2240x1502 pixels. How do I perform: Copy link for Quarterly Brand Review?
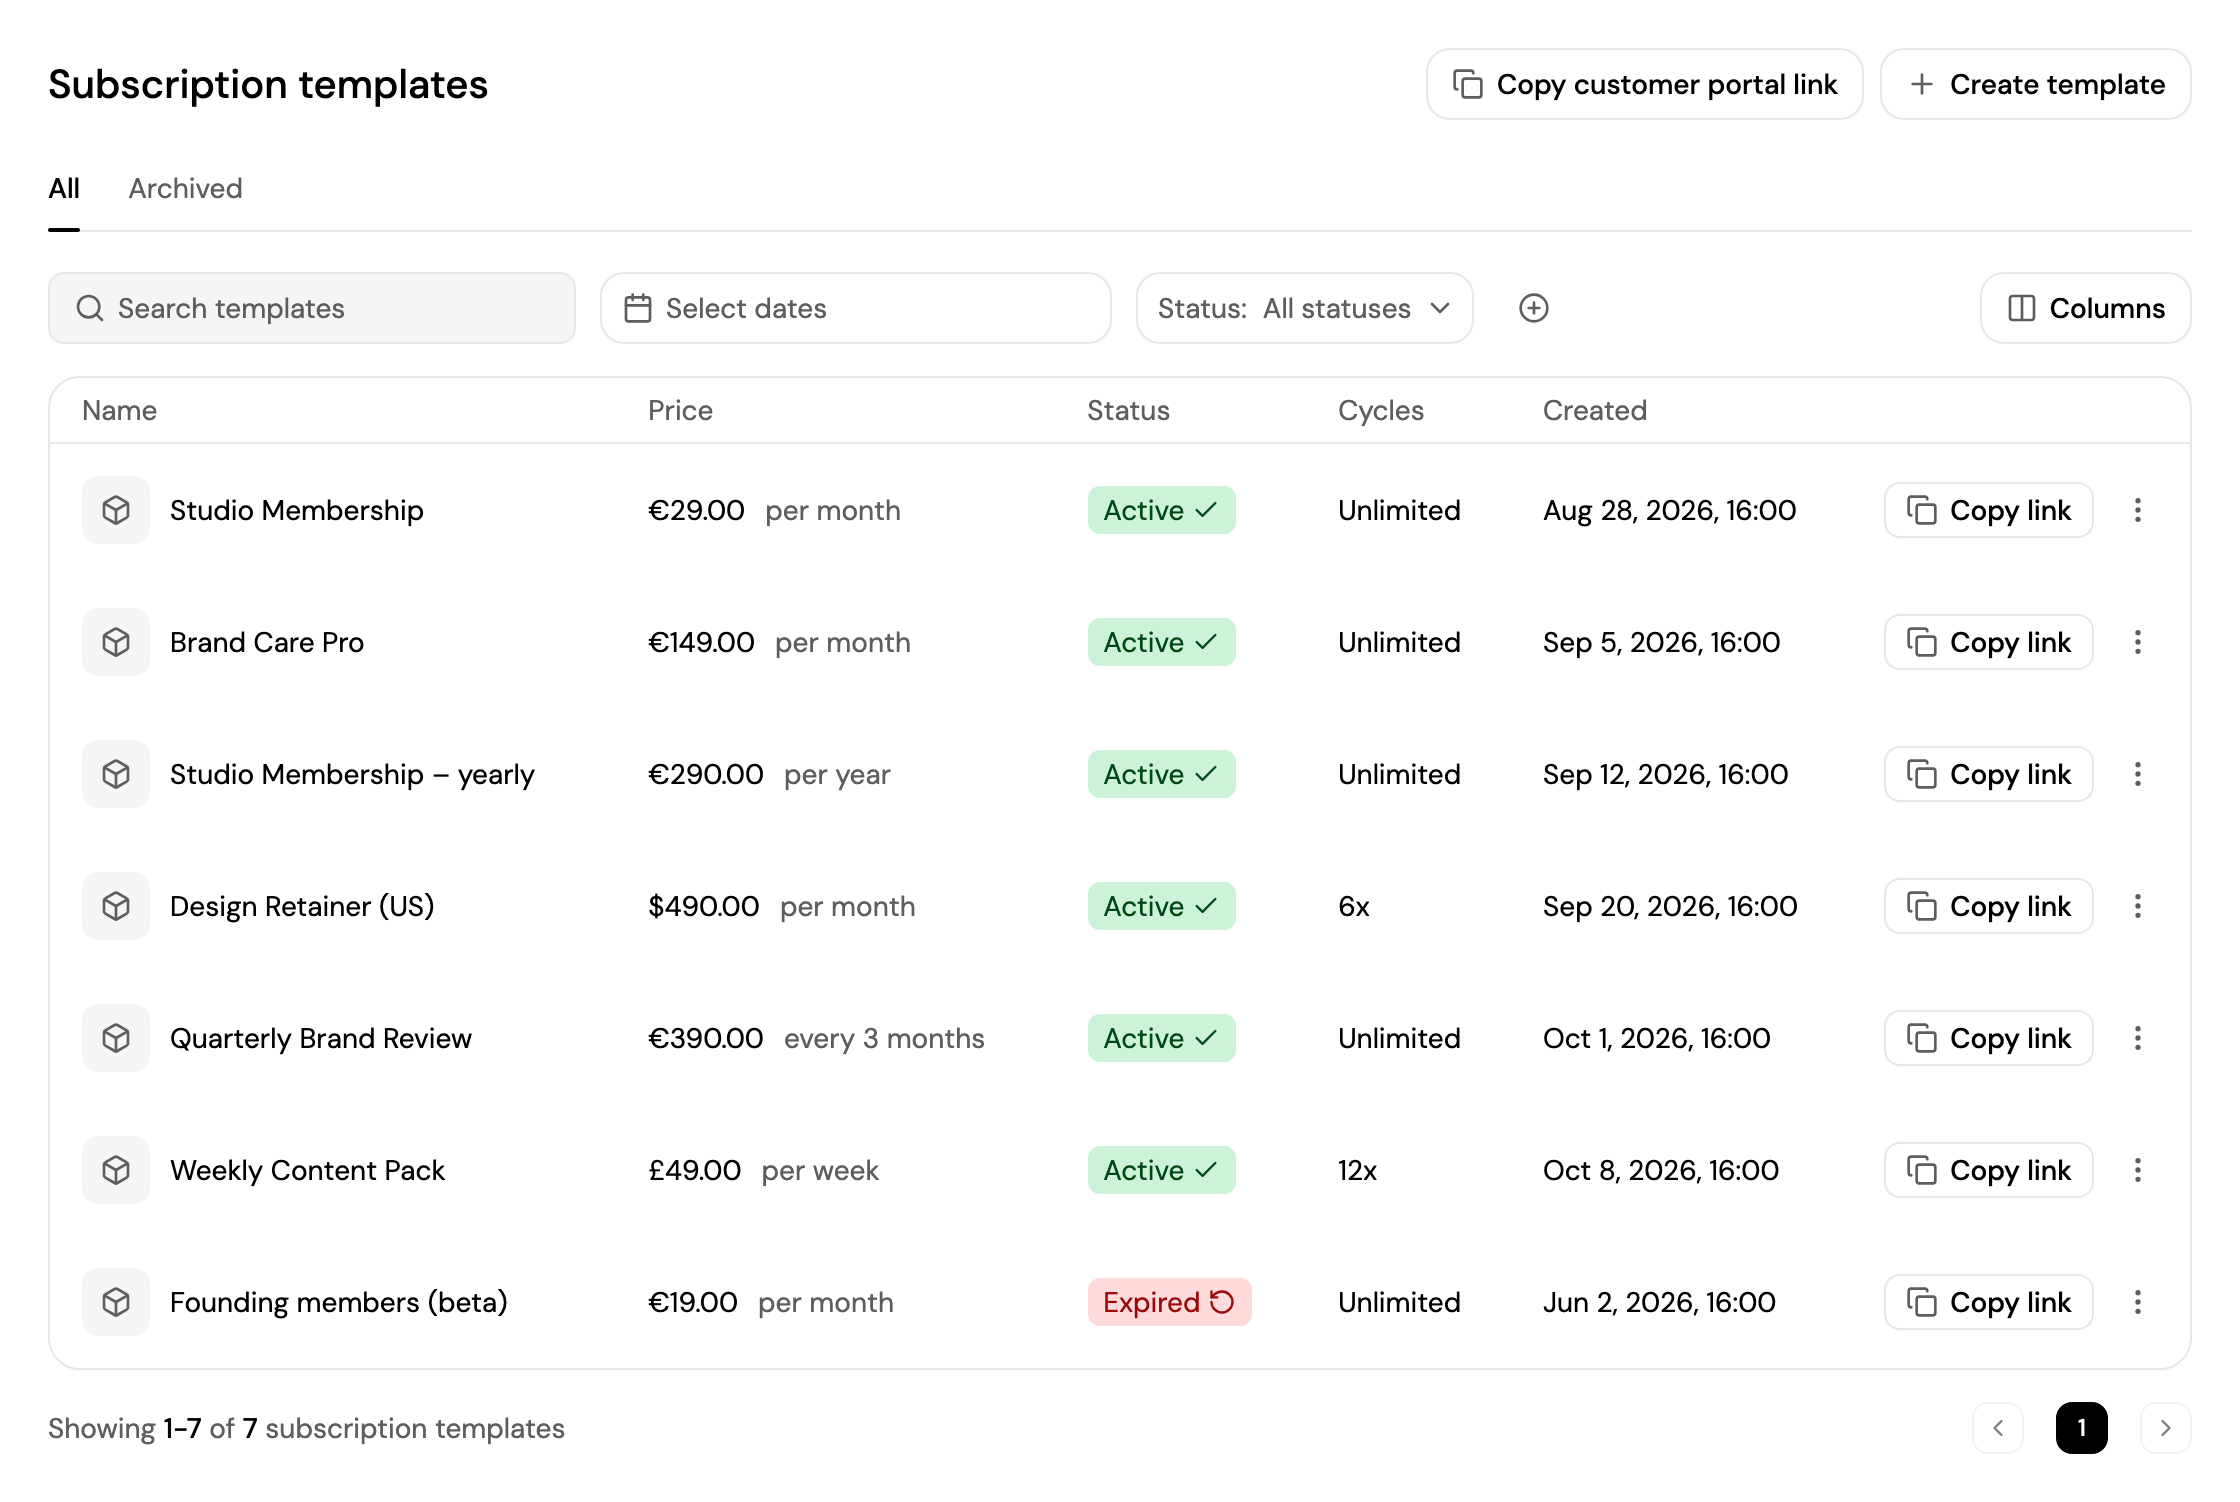[1989, 1038]
